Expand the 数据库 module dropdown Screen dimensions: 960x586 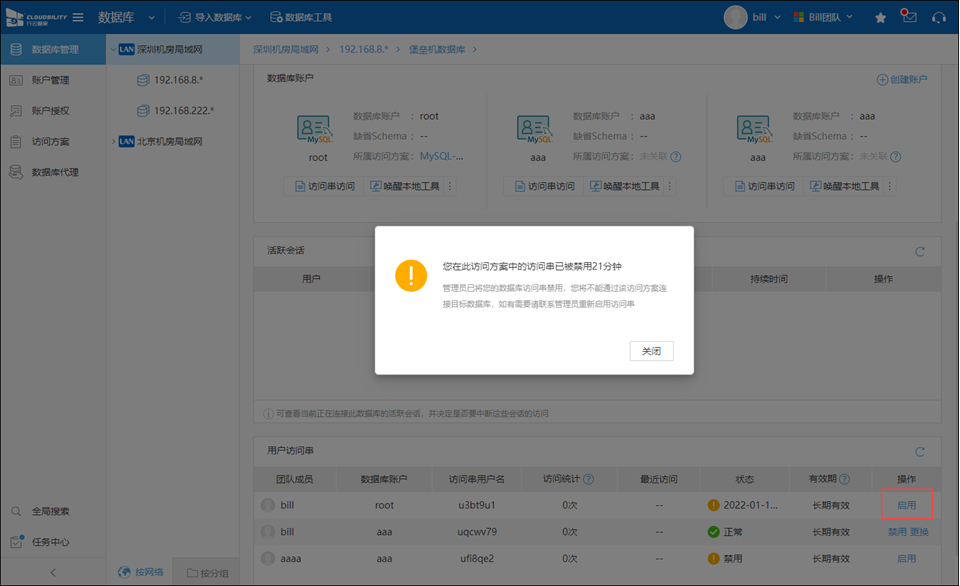point(151,17)
